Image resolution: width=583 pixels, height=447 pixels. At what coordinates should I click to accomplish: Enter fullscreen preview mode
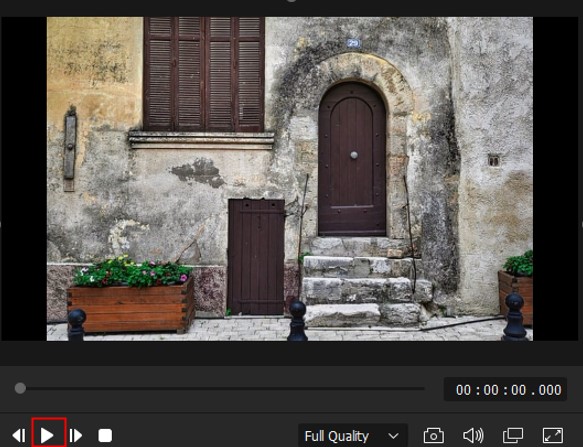pyautogui.click(x=553, y=435)
